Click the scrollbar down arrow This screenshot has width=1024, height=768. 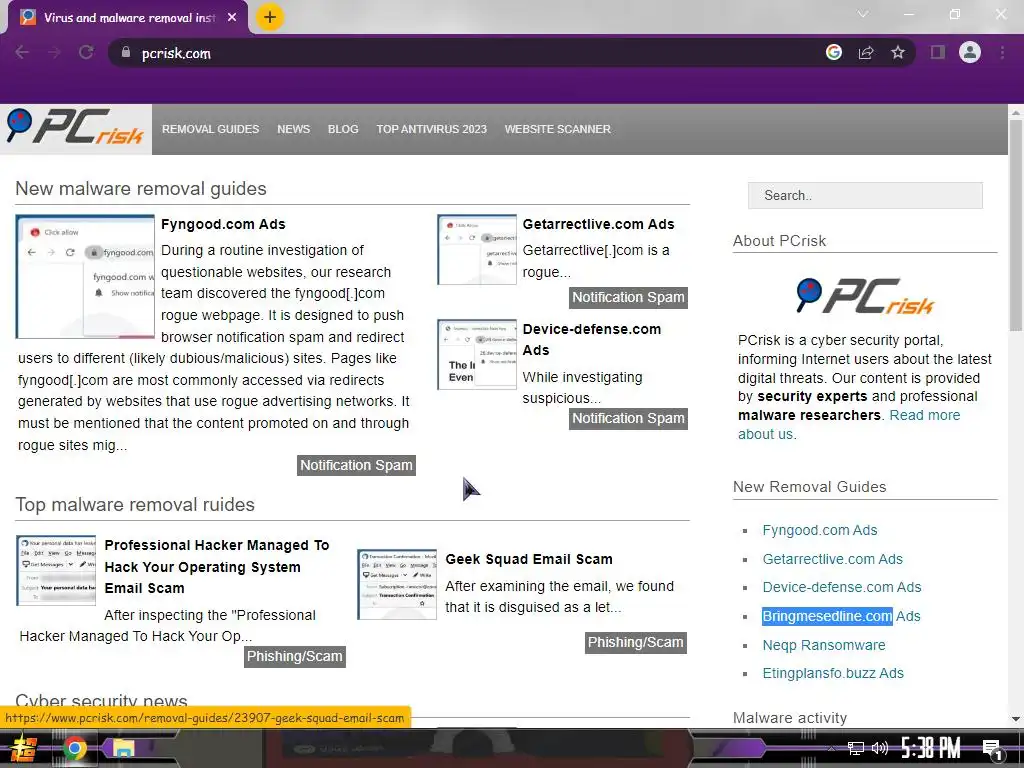coord(1016,719)
